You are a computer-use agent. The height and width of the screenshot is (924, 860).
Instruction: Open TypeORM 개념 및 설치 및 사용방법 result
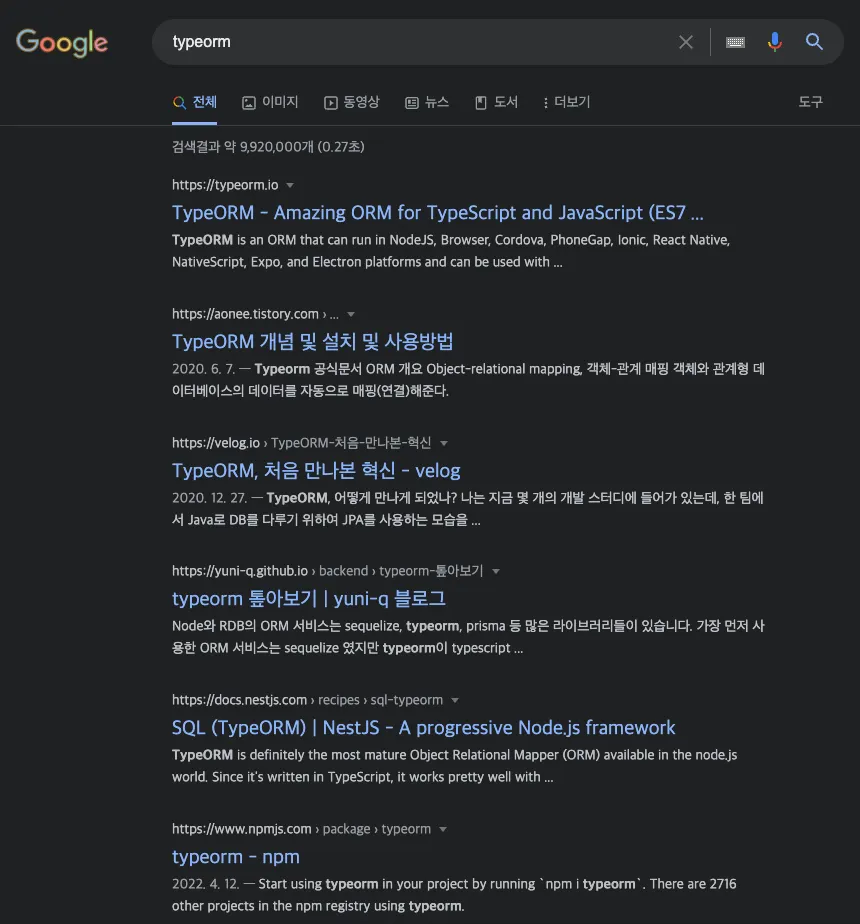[312, 342]
